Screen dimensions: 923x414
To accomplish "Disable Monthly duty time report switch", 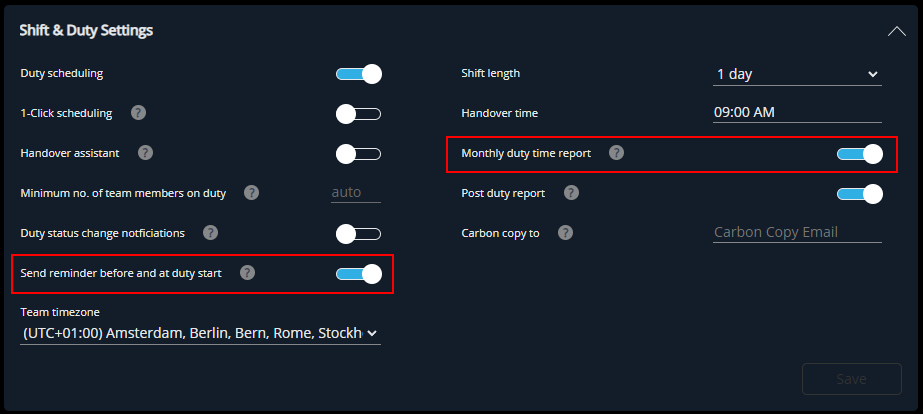I will 860,154.
